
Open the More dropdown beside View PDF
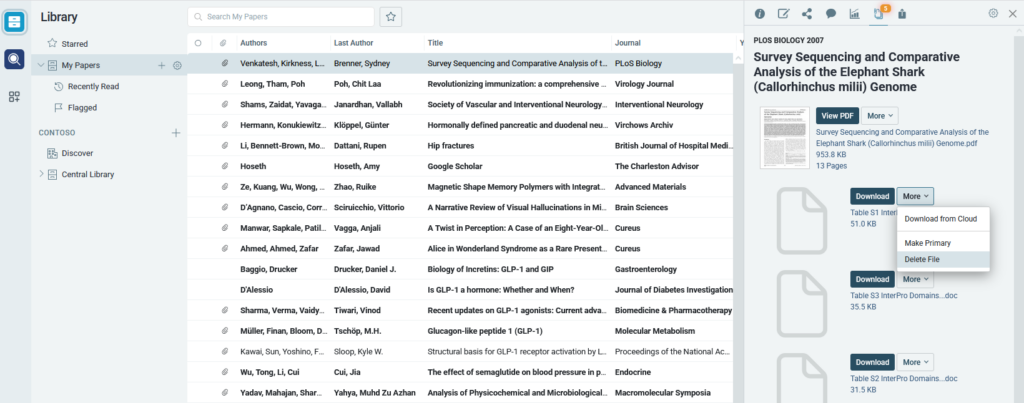[x=879, y=117]
